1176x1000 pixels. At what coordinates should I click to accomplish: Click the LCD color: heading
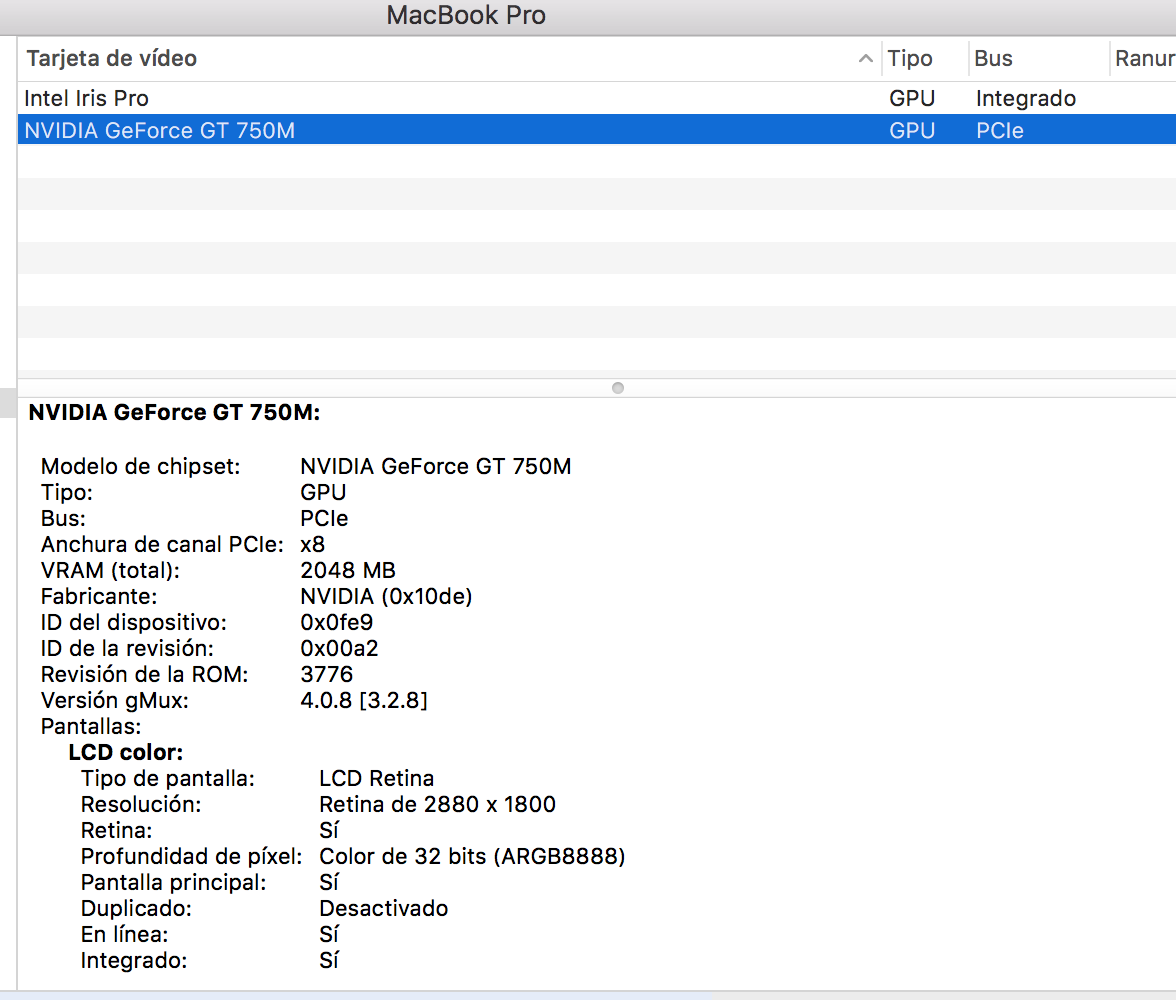[x=126, y=752]
